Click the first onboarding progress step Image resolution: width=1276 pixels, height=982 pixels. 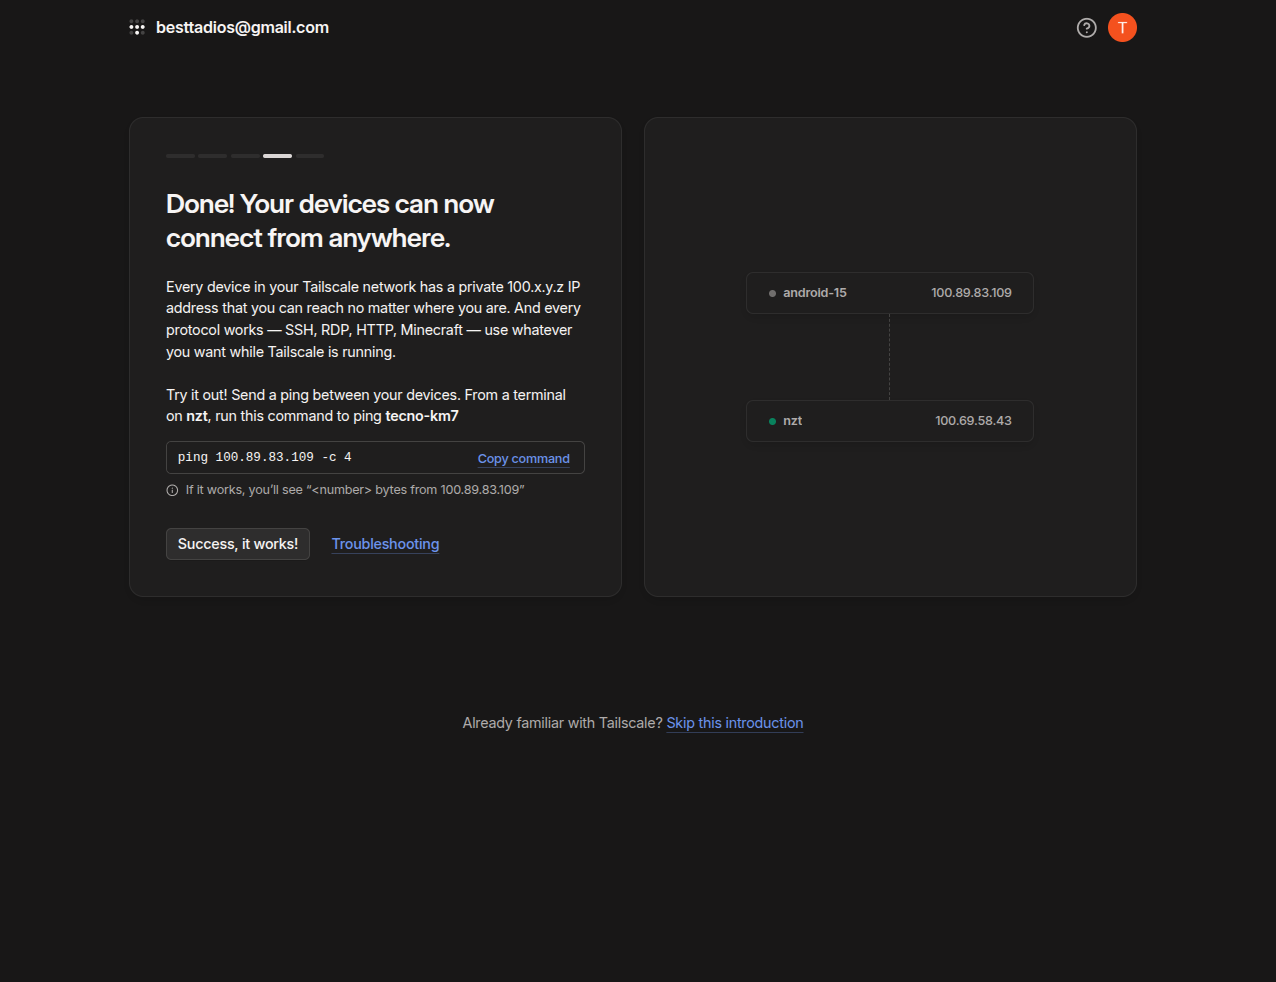pos(180,156)
